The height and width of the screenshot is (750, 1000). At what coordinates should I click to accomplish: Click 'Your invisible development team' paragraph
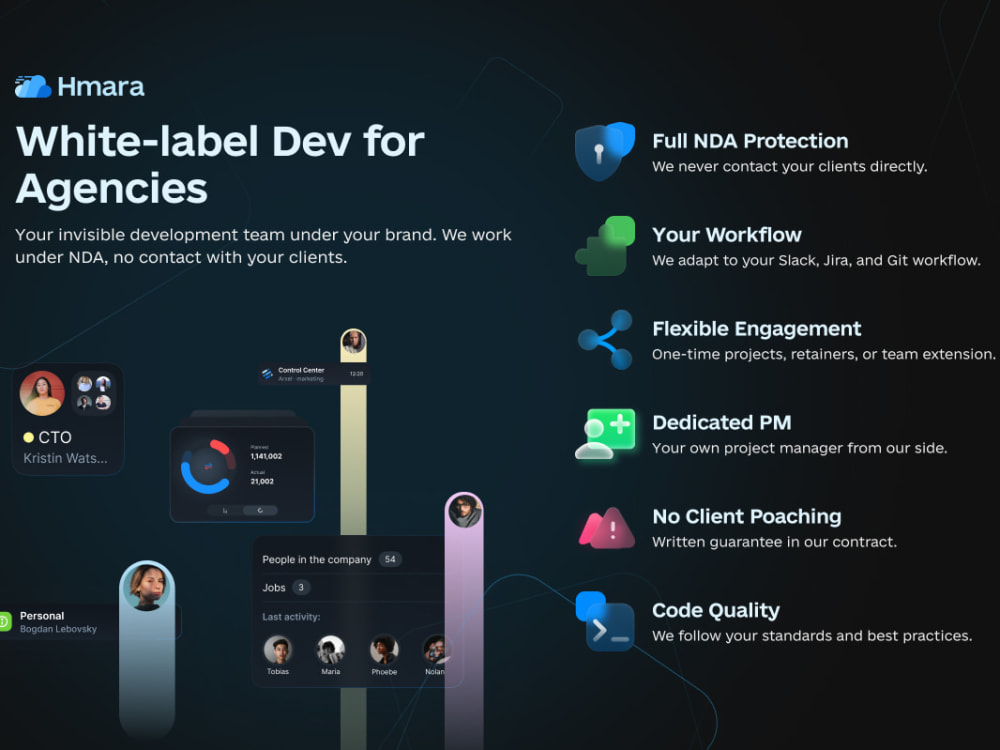pos(263,246)
